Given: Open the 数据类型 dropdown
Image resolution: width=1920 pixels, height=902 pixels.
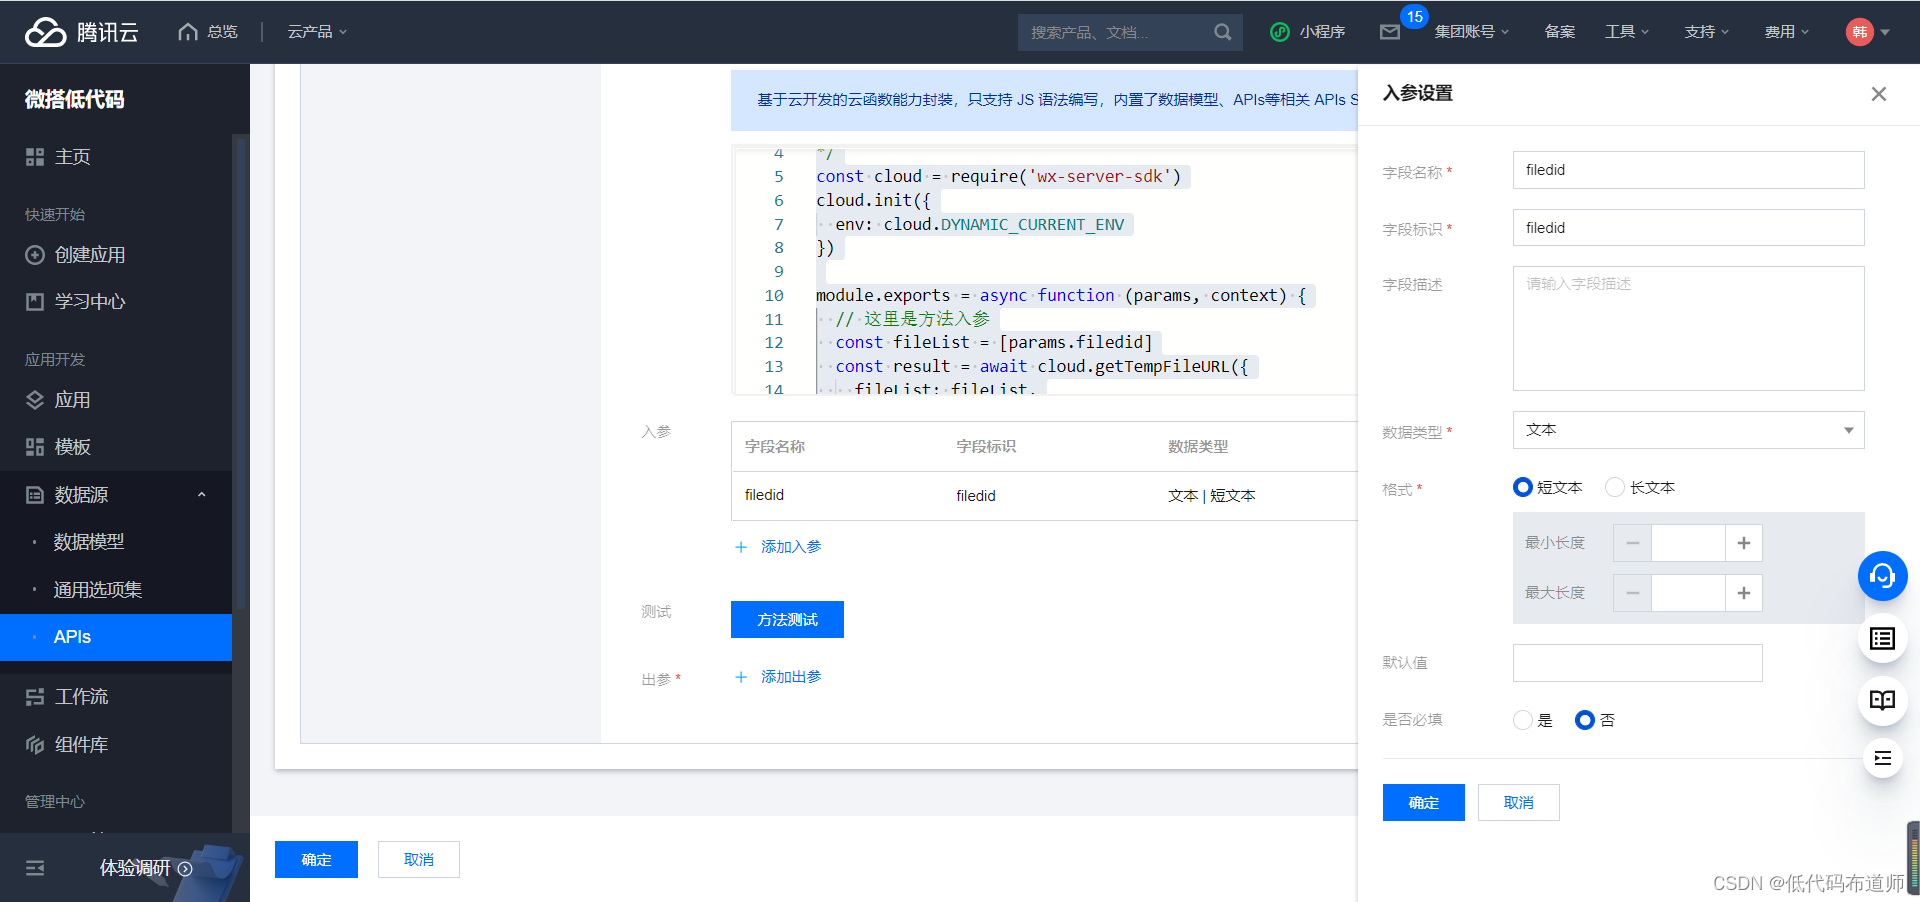Looking at the screenshot, I should pyautogui.click(x=1688, y=430).
